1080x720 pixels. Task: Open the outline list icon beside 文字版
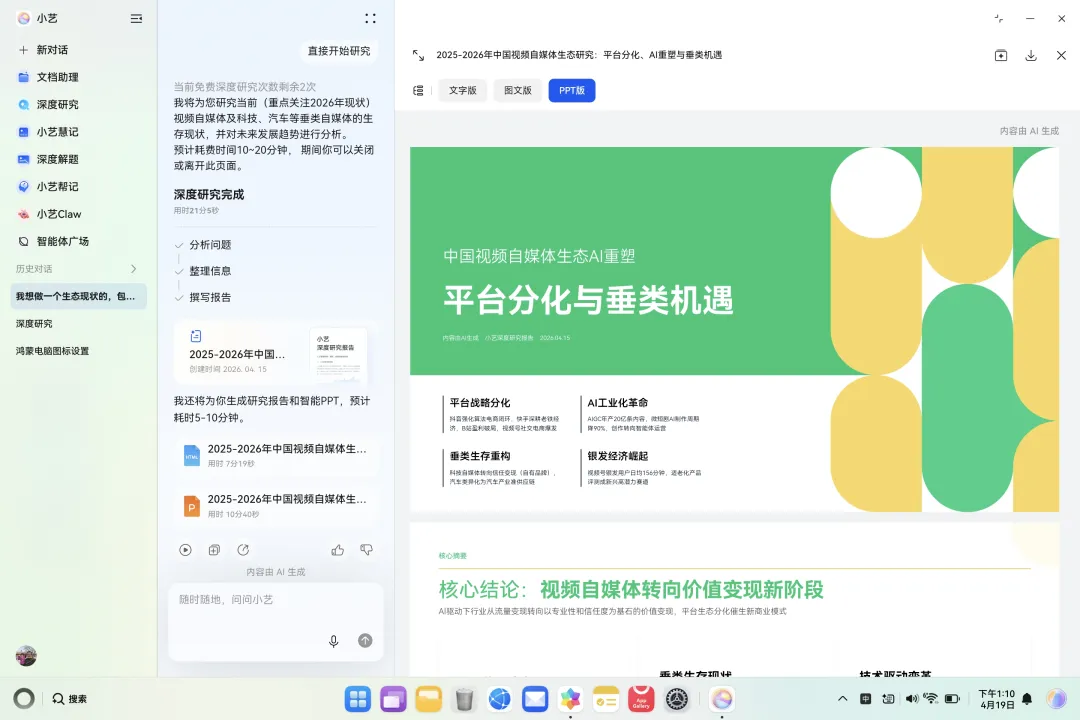[x=418, y=91]
